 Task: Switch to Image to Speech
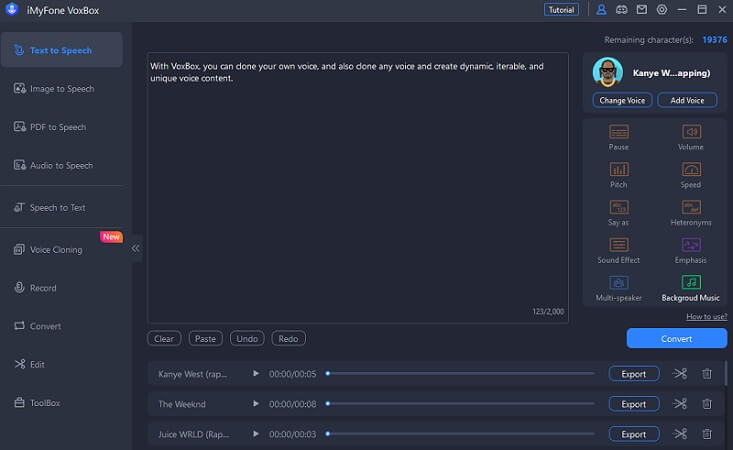pyautogui.click(x=62, y=88)
